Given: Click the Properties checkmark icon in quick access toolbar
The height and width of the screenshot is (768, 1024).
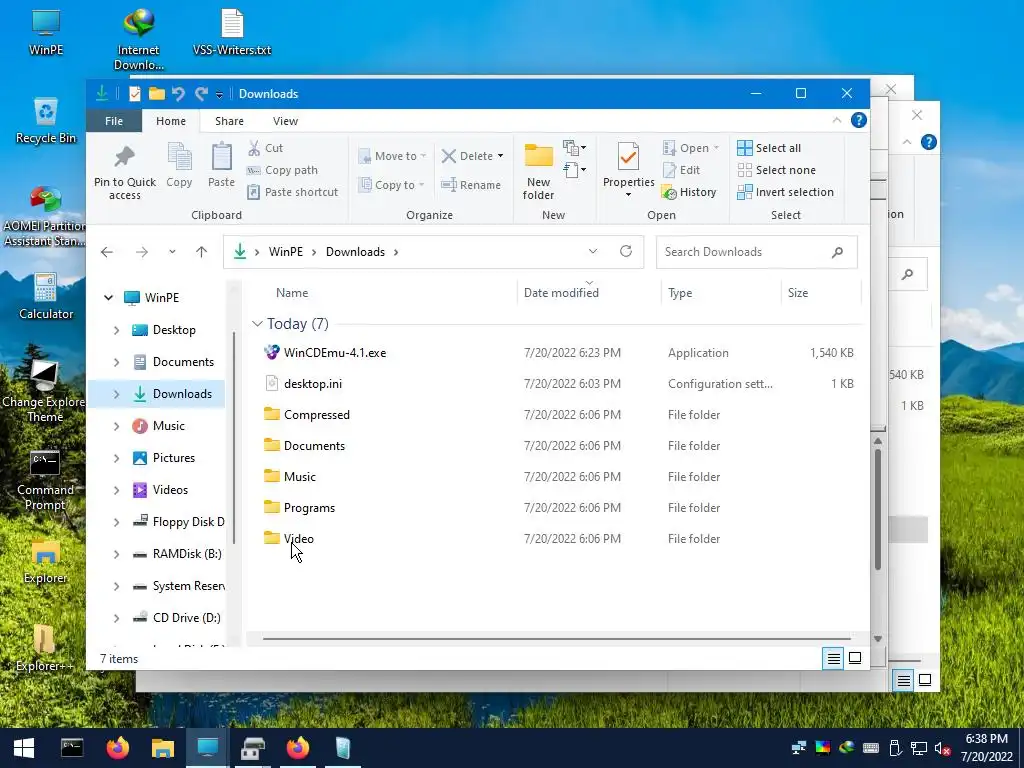Looking at the screenshot, I should pyautogui.click(x=135, y=94).
